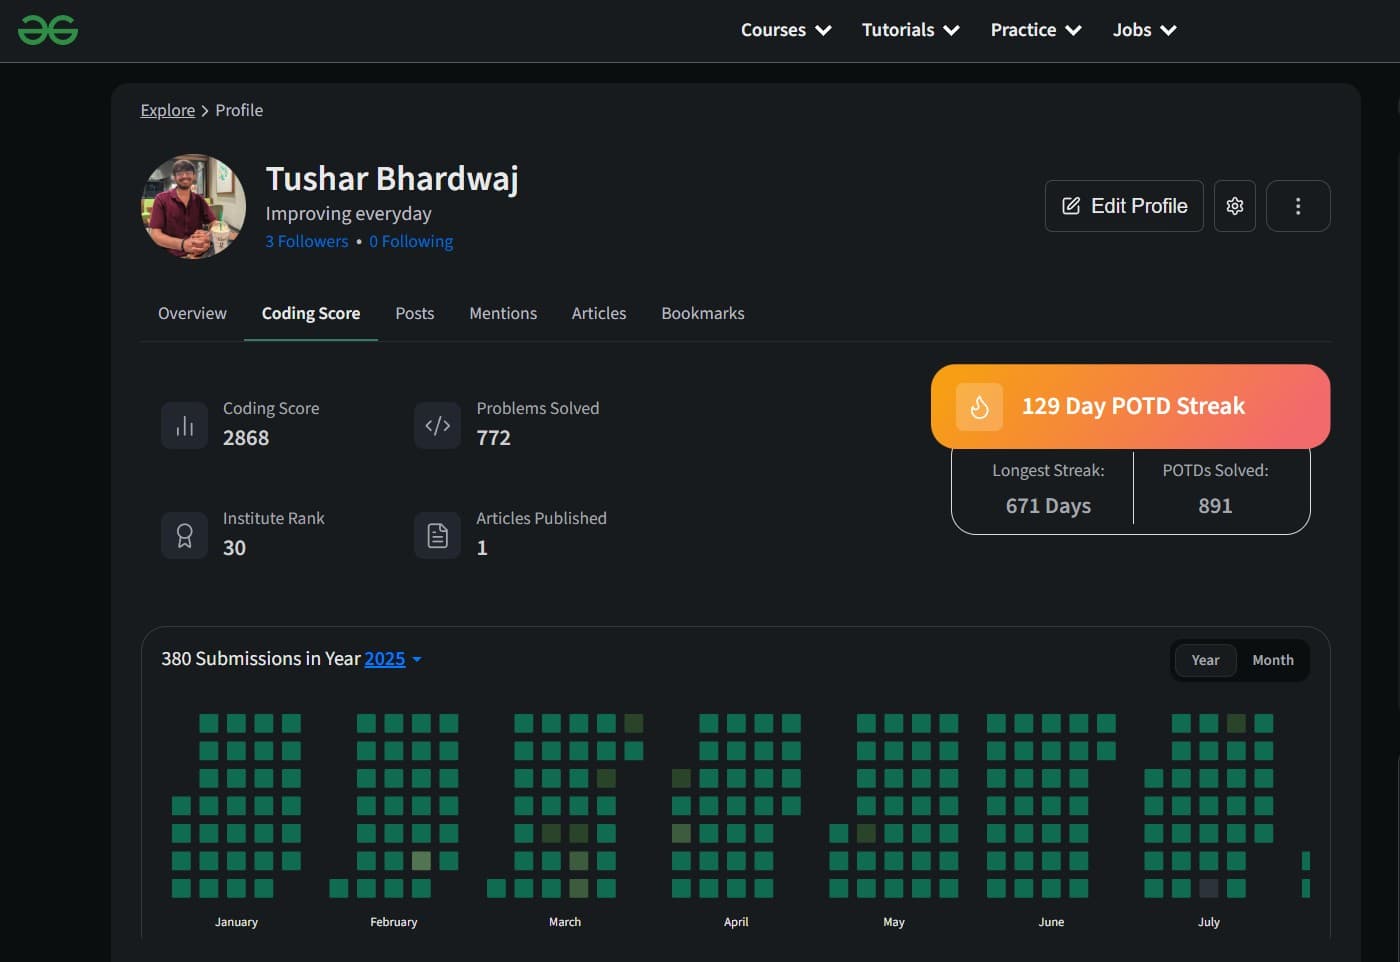Screen dimensions: 1400x962
Task: Open the 3 Followers link
Action: click(307, 241)
